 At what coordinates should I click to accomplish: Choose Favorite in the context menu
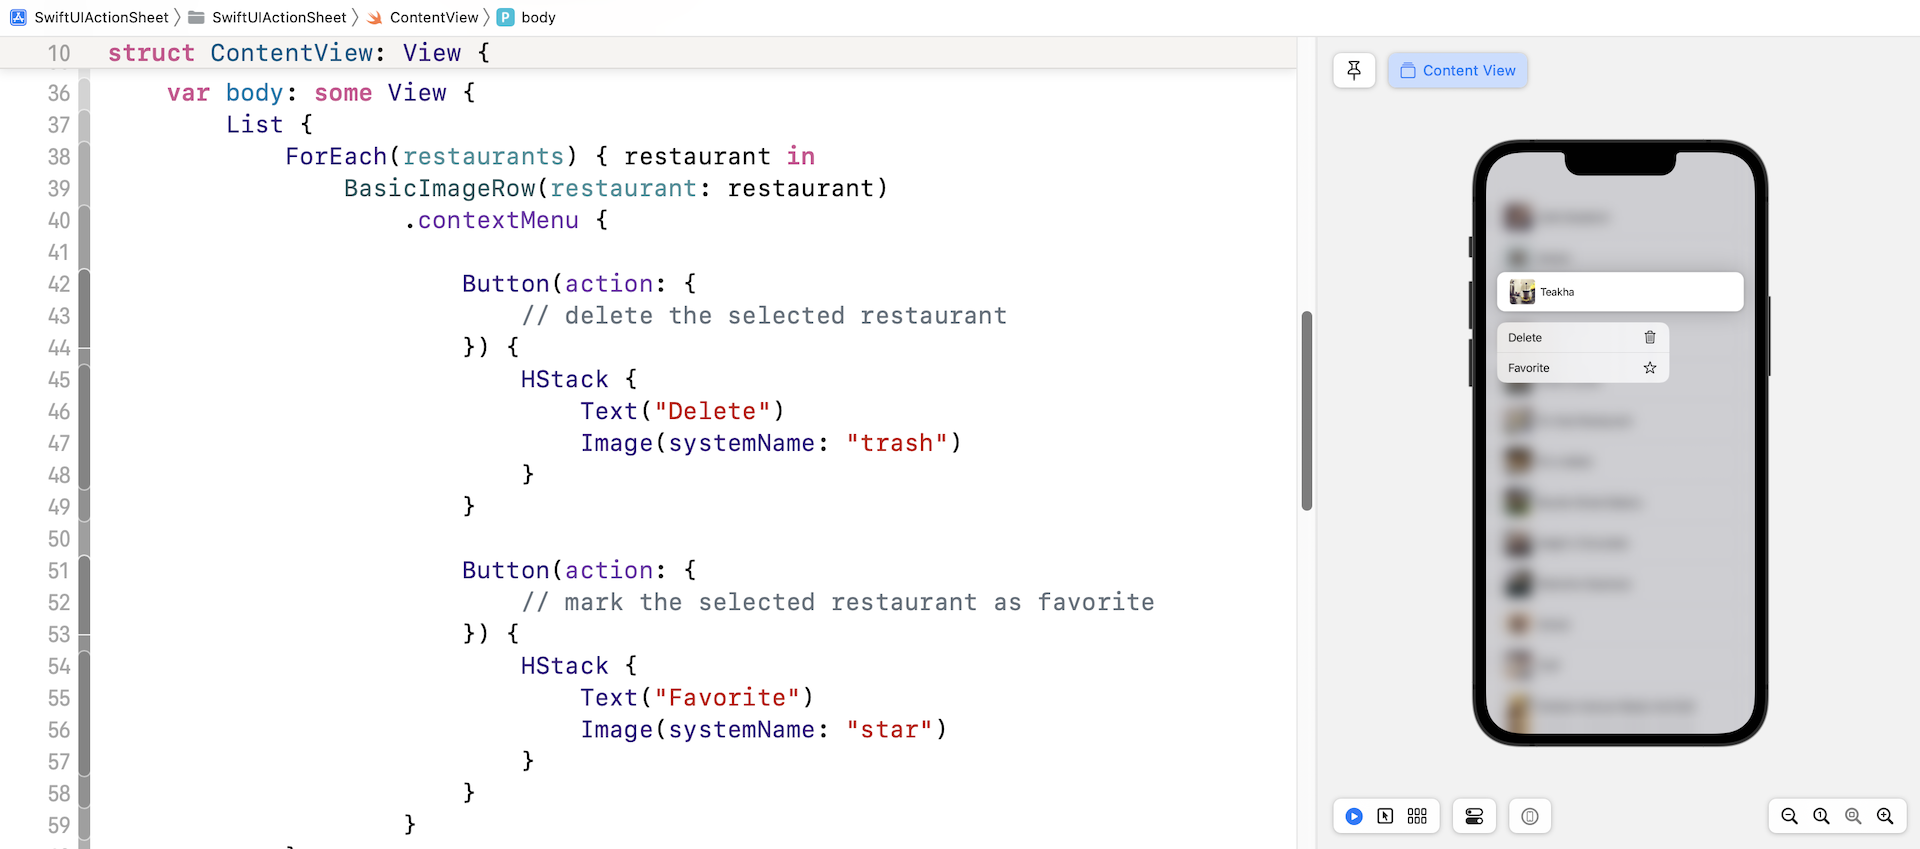[1582, 368]
